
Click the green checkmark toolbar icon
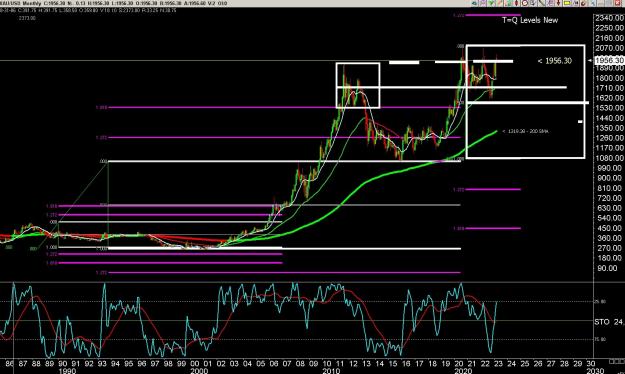(491, 3)
